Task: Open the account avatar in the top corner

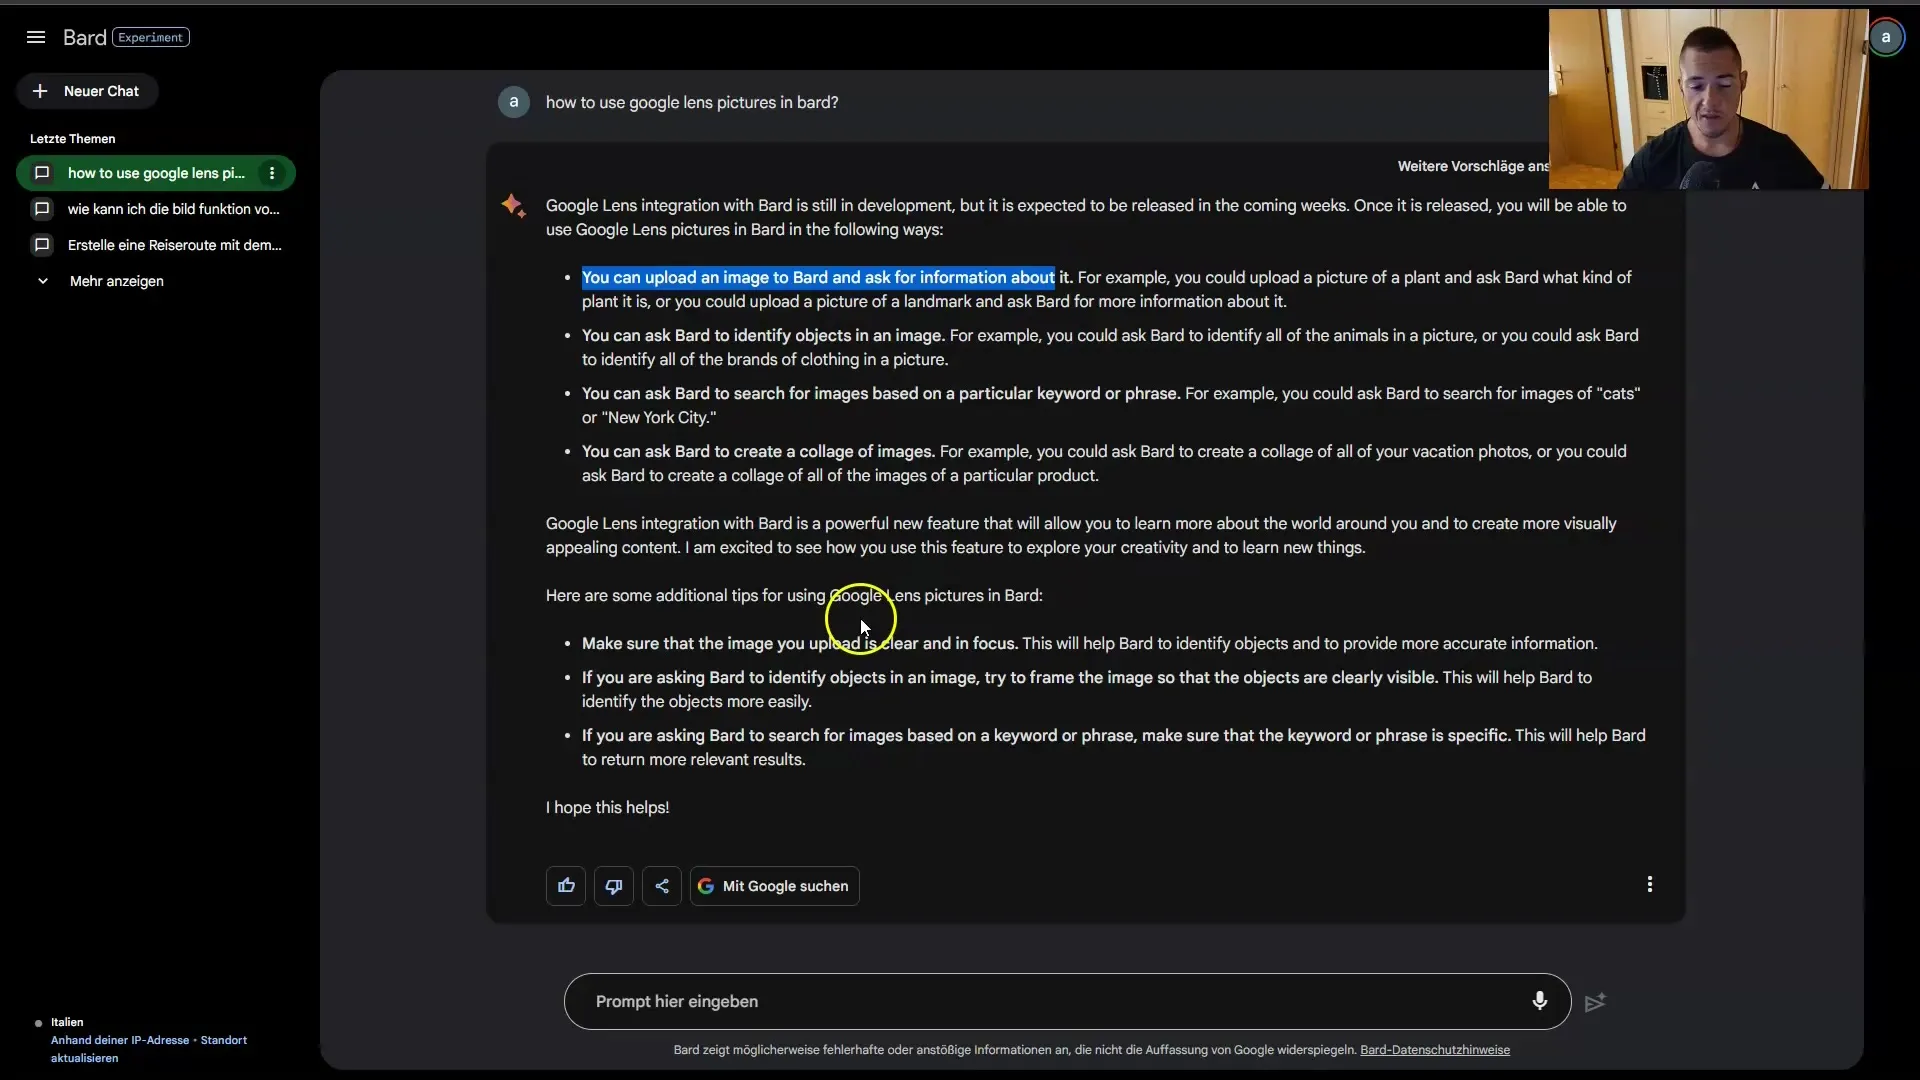Action: click(1886, 38)
